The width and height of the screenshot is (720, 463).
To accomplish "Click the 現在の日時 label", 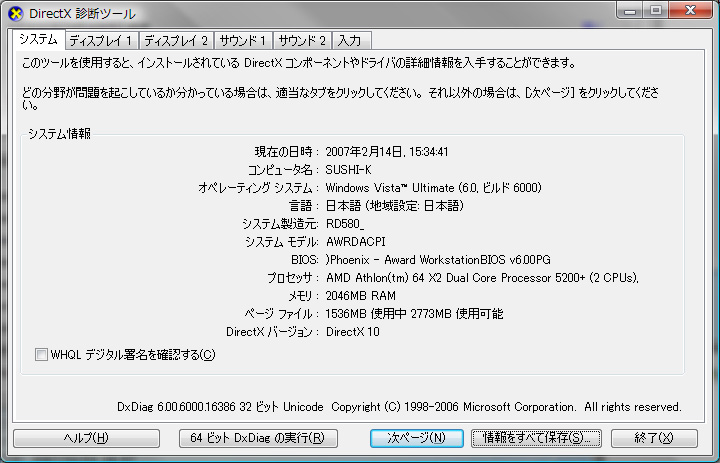I will point(287,152).
